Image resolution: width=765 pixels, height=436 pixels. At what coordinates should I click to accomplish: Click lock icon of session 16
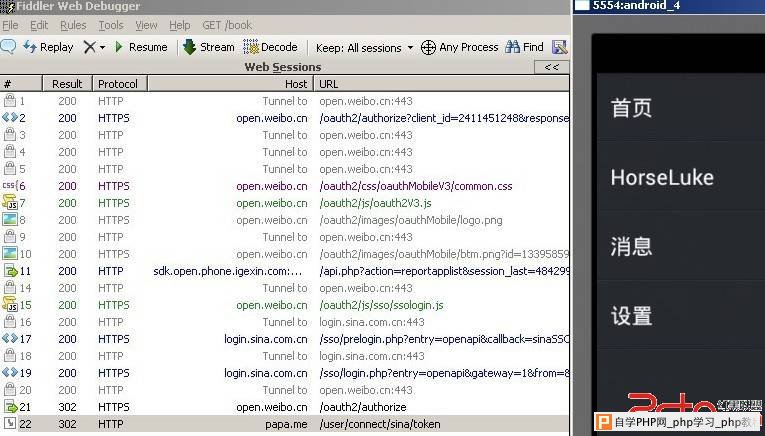pos(9,322)
